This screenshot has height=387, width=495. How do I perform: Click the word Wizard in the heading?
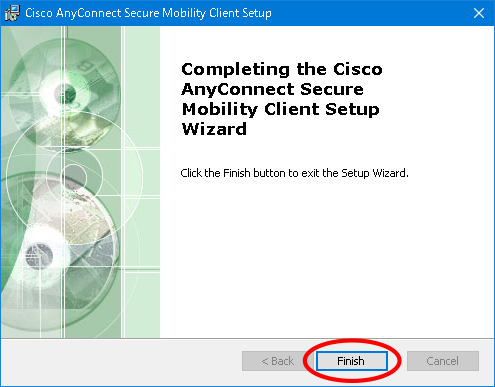click(x=214, y=129)
